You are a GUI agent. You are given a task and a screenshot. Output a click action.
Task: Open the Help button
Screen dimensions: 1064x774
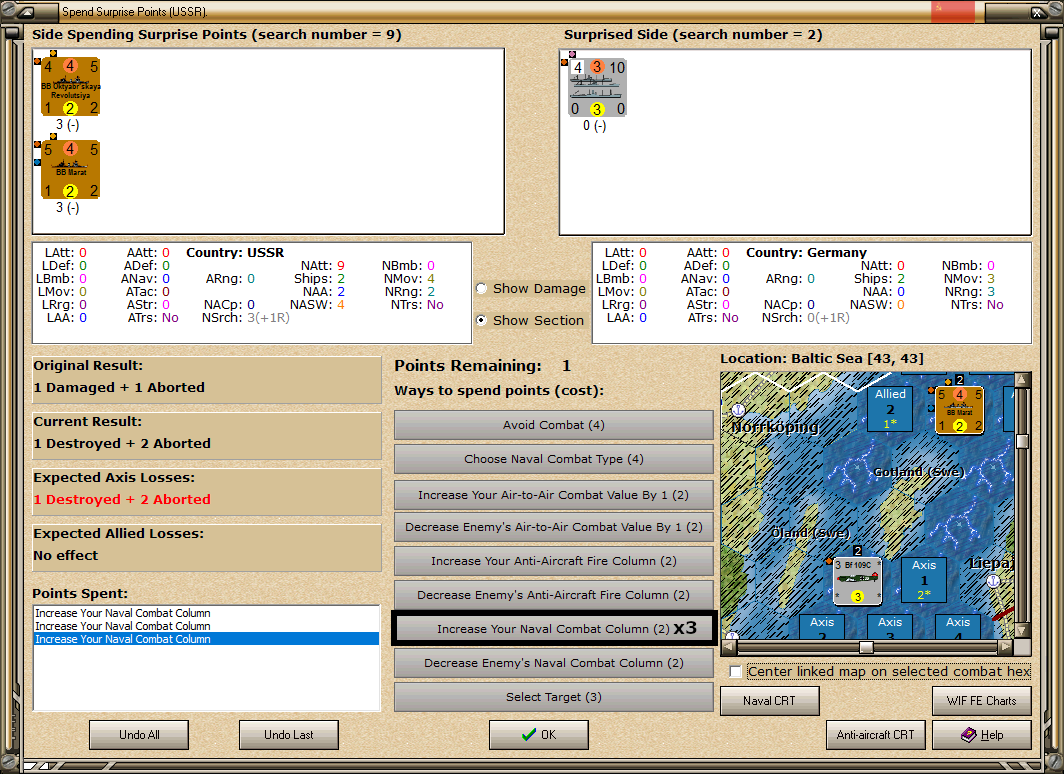982,735
